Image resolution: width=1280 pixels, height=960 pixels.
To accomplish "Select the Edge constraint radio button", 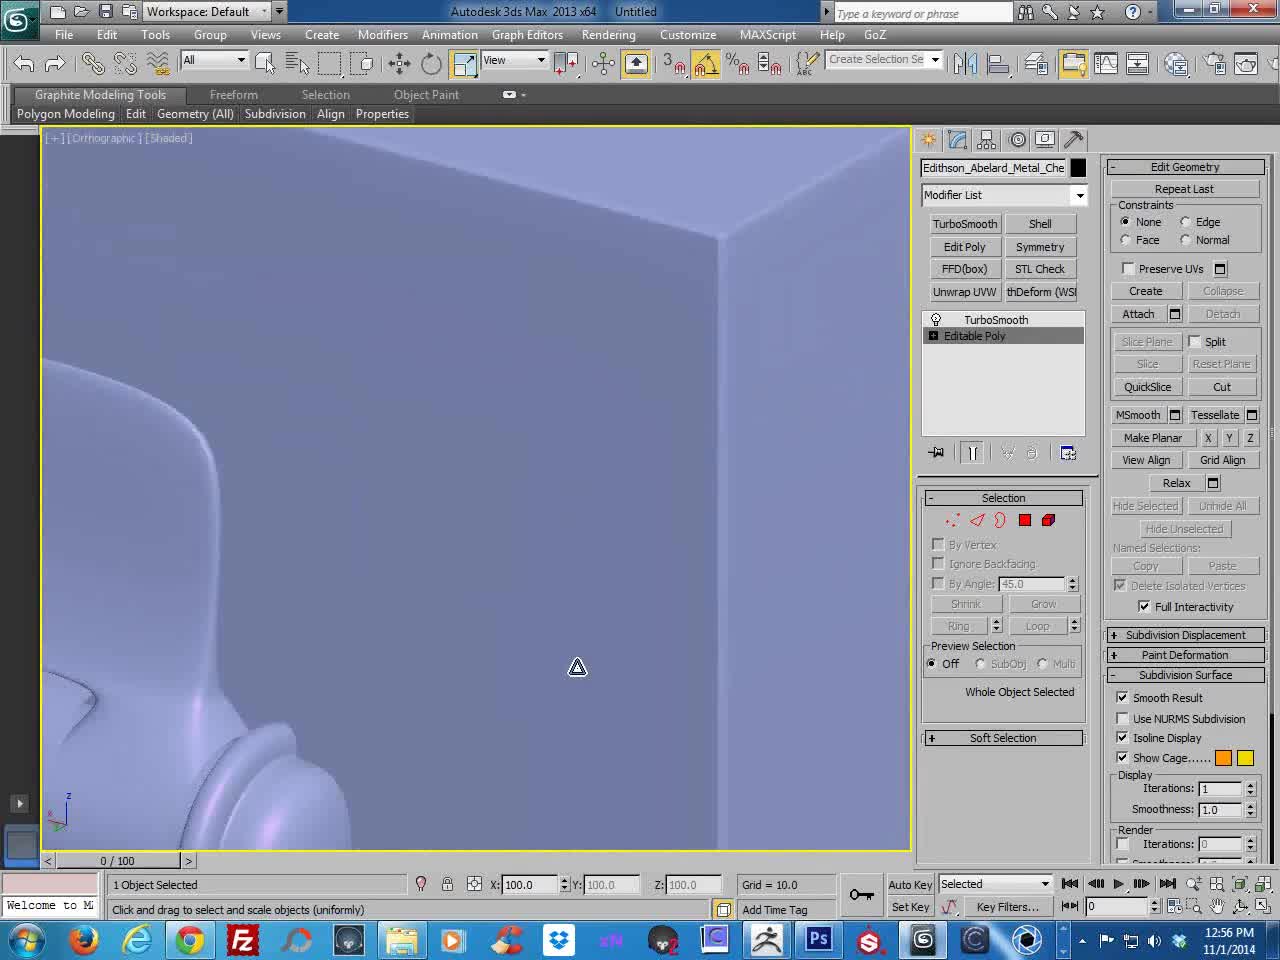I will (x=1186, y=222).
